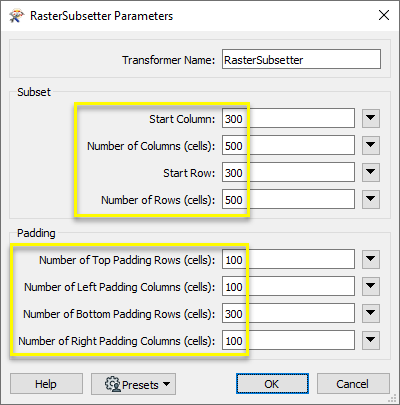This screenshot has height=405, width=400.
Task: Select the Number of Columns input field
Action: [288, 145]
